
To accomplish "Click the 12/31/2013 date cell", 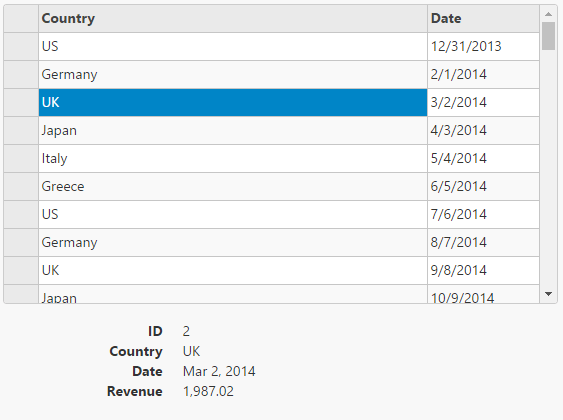I will (483, 47).
